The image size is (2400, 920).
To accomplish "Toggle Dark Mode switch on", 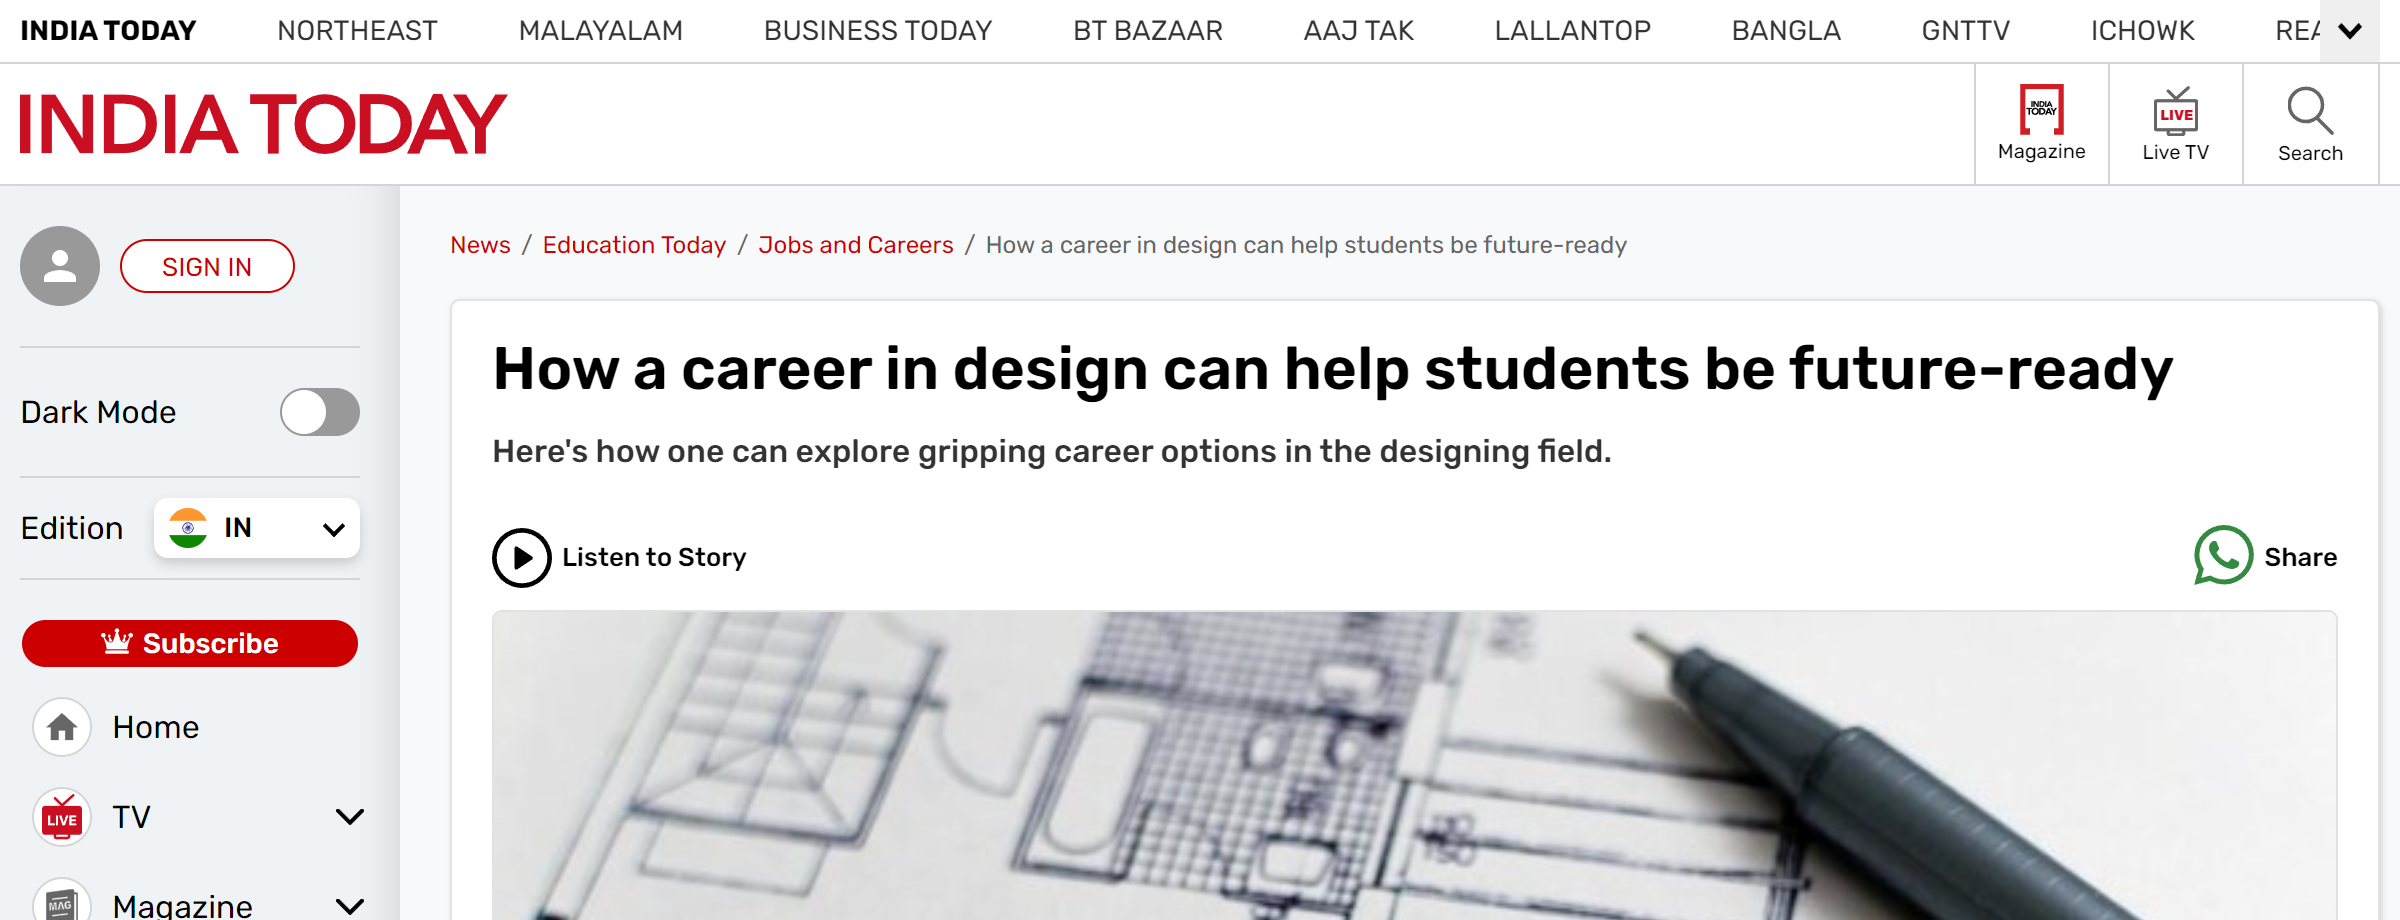I will coord(319,412).
